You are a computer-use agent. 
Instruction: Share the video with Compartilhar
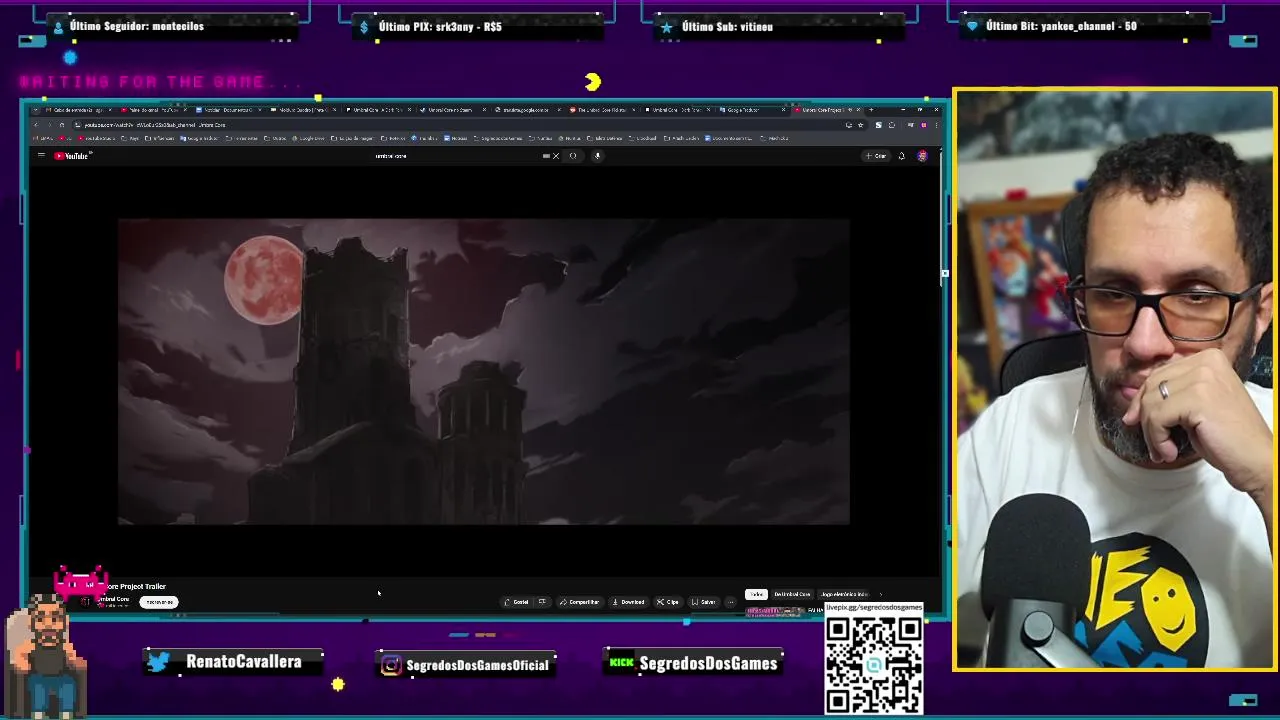[x=580, y=602]
